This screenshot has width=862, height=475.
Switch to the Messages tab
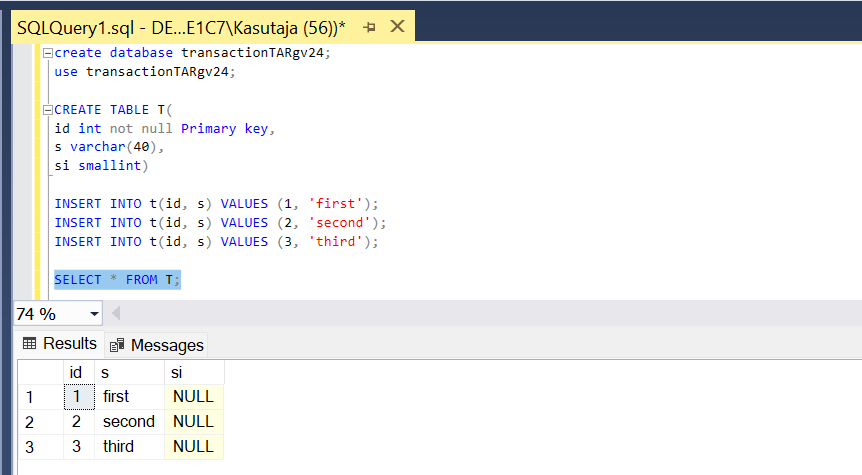[157, 345]
